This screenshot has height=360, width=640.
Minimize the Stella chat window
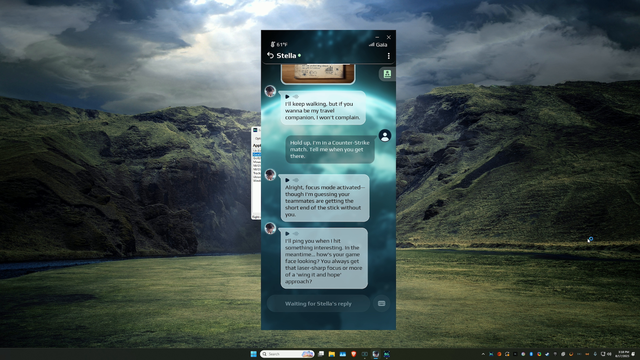[x=377, y=37]
